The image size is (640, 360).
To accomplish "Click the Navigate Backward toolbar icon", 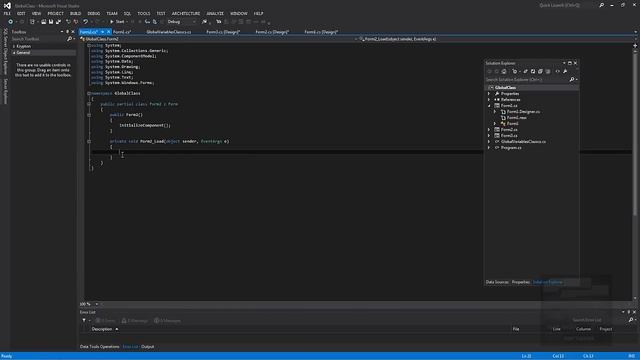I will pyautogui.click(x=11, y=22).
